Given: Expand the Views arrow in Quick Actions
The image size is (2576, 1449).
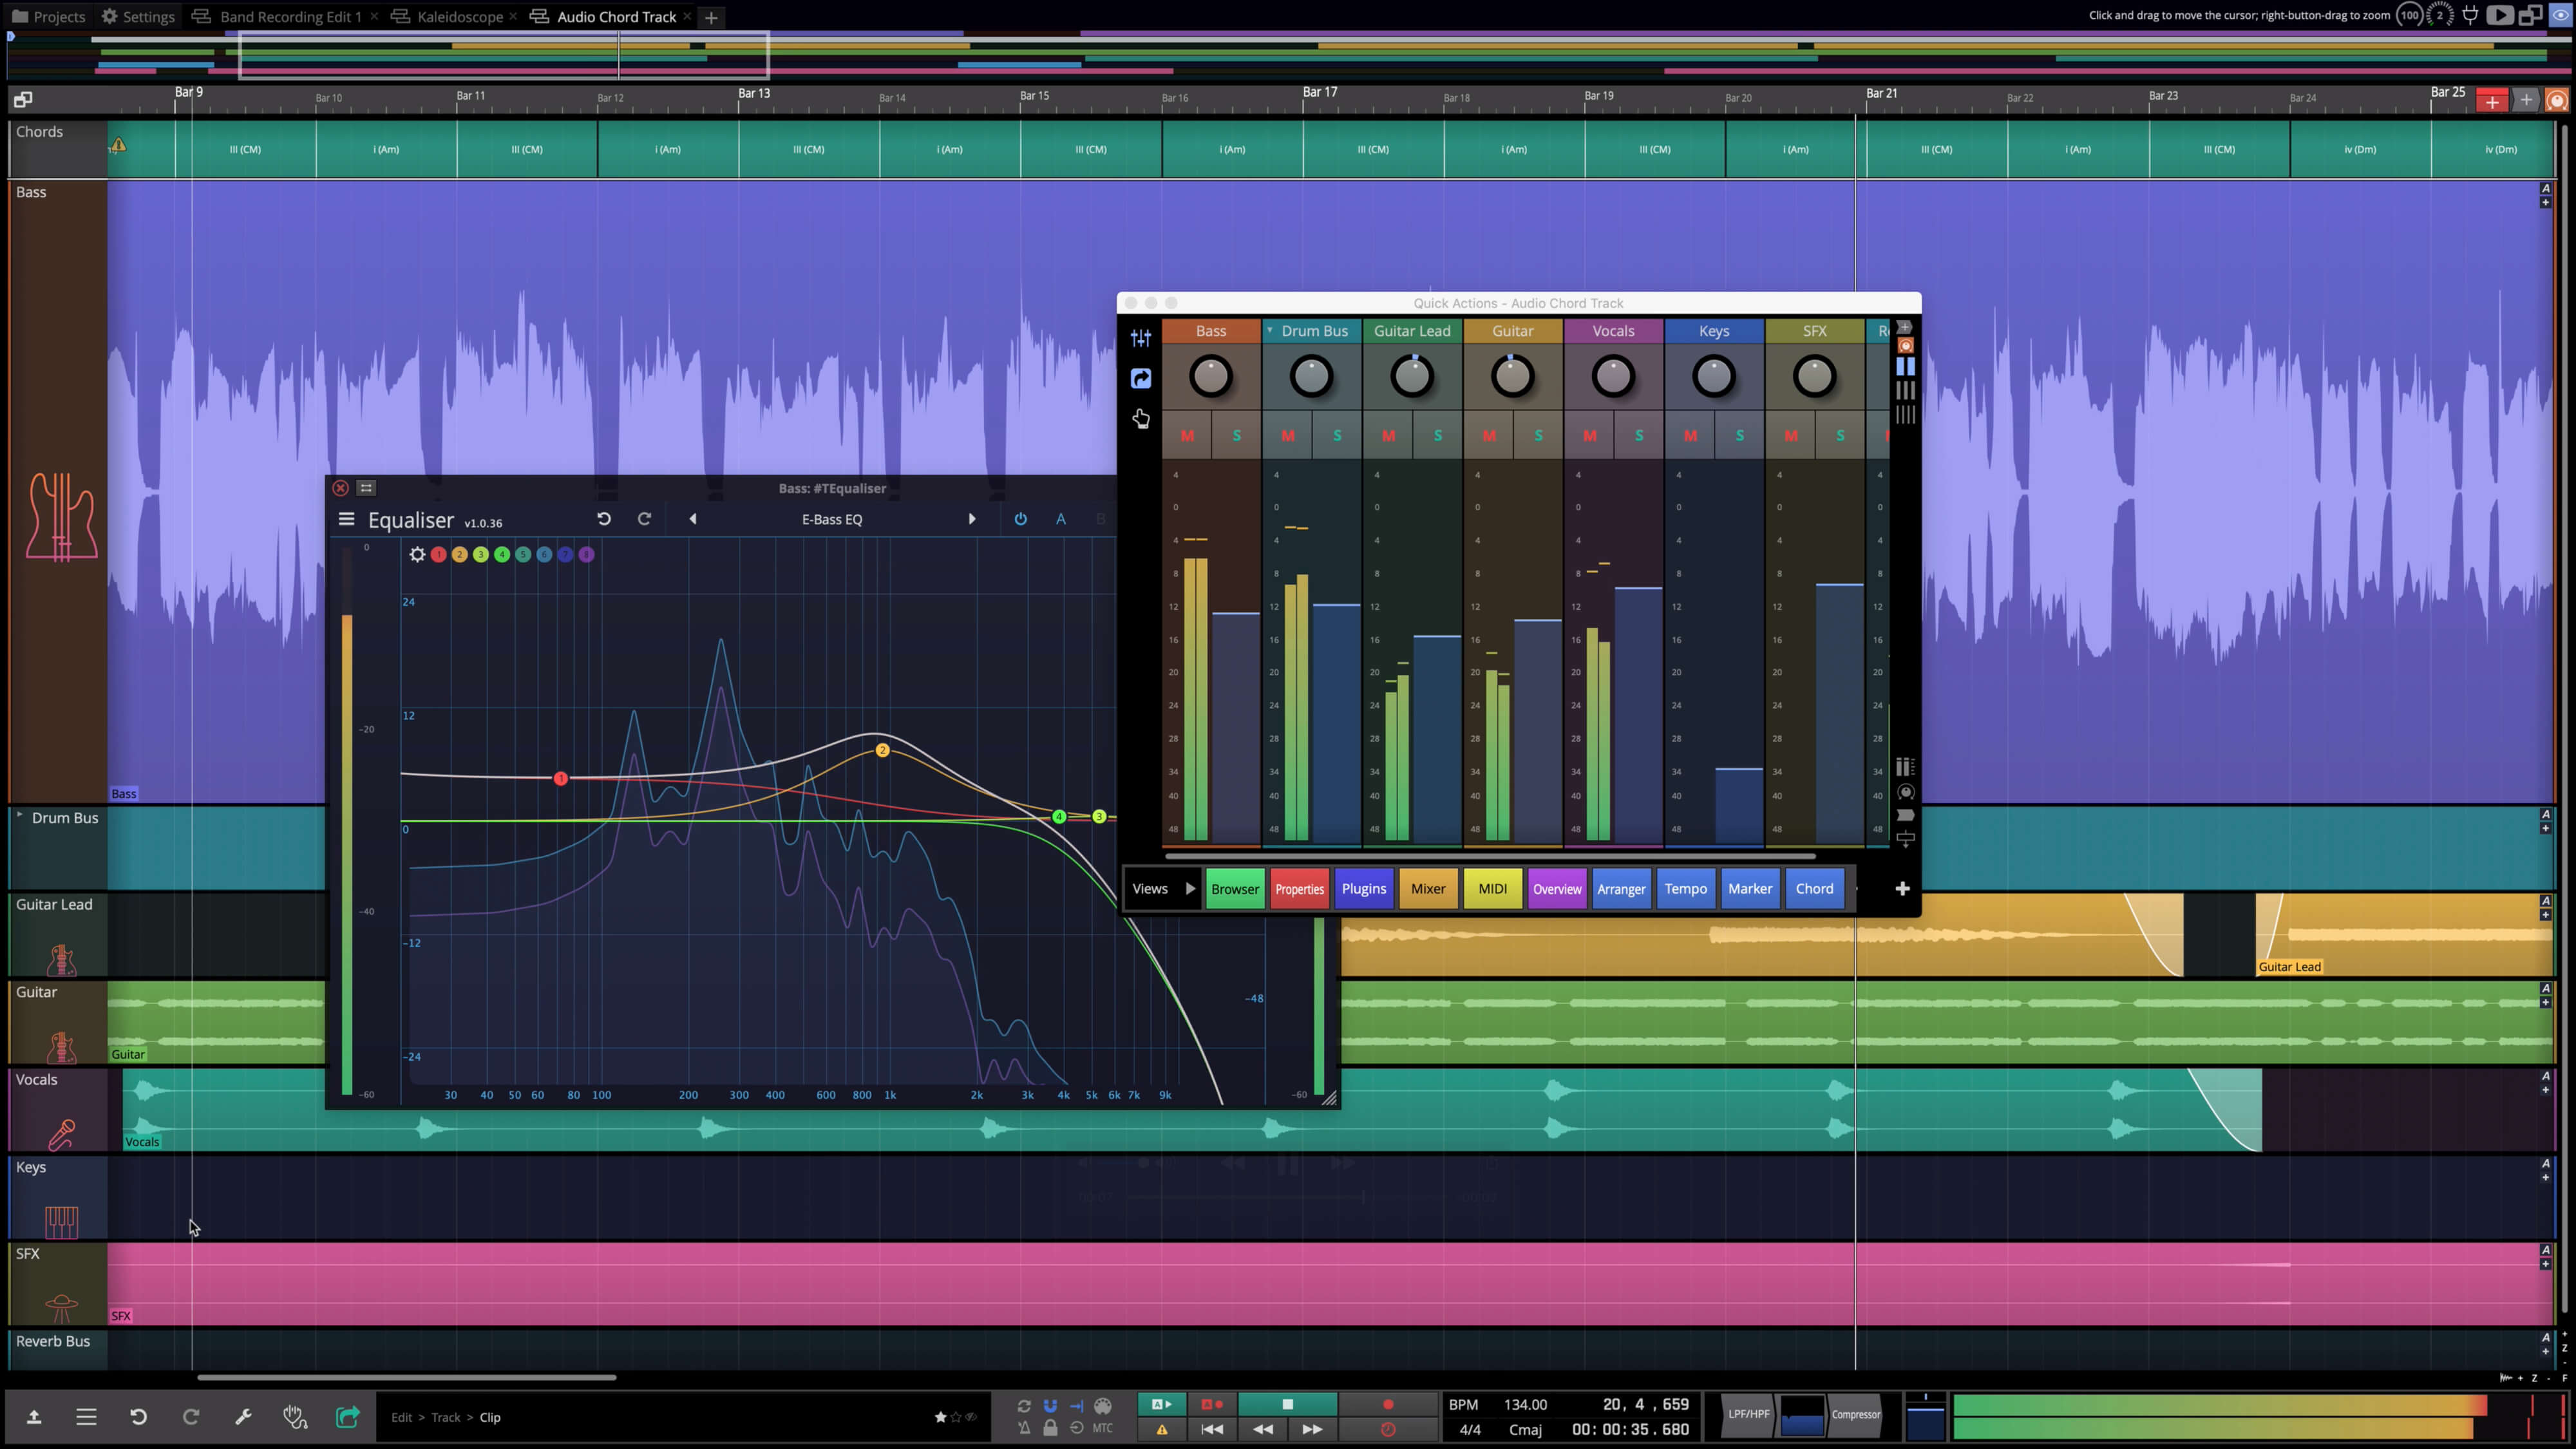Looking at the screenshot, I should pos(1190,888).
